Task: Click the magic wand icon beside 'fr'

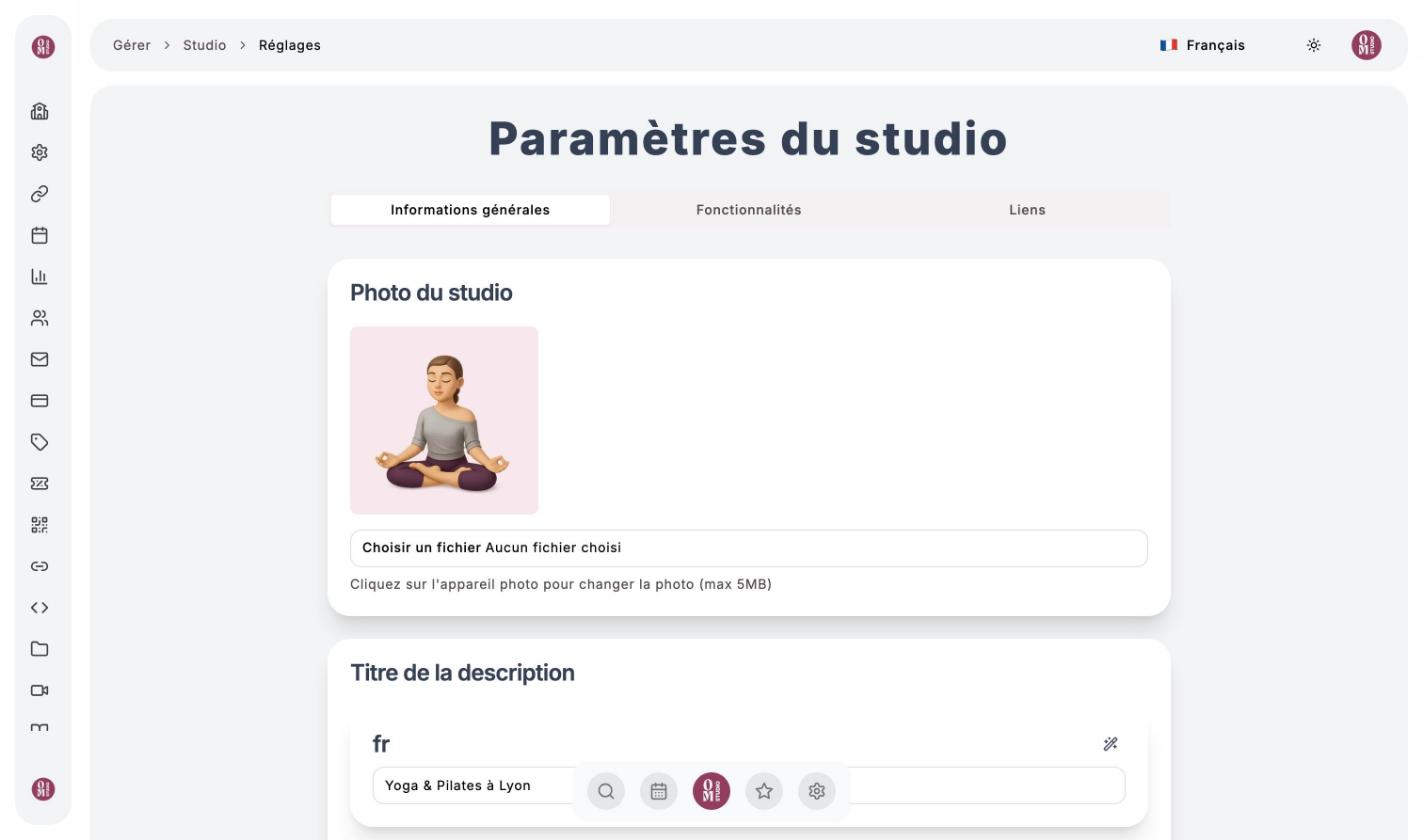Action: (1110, 744)
